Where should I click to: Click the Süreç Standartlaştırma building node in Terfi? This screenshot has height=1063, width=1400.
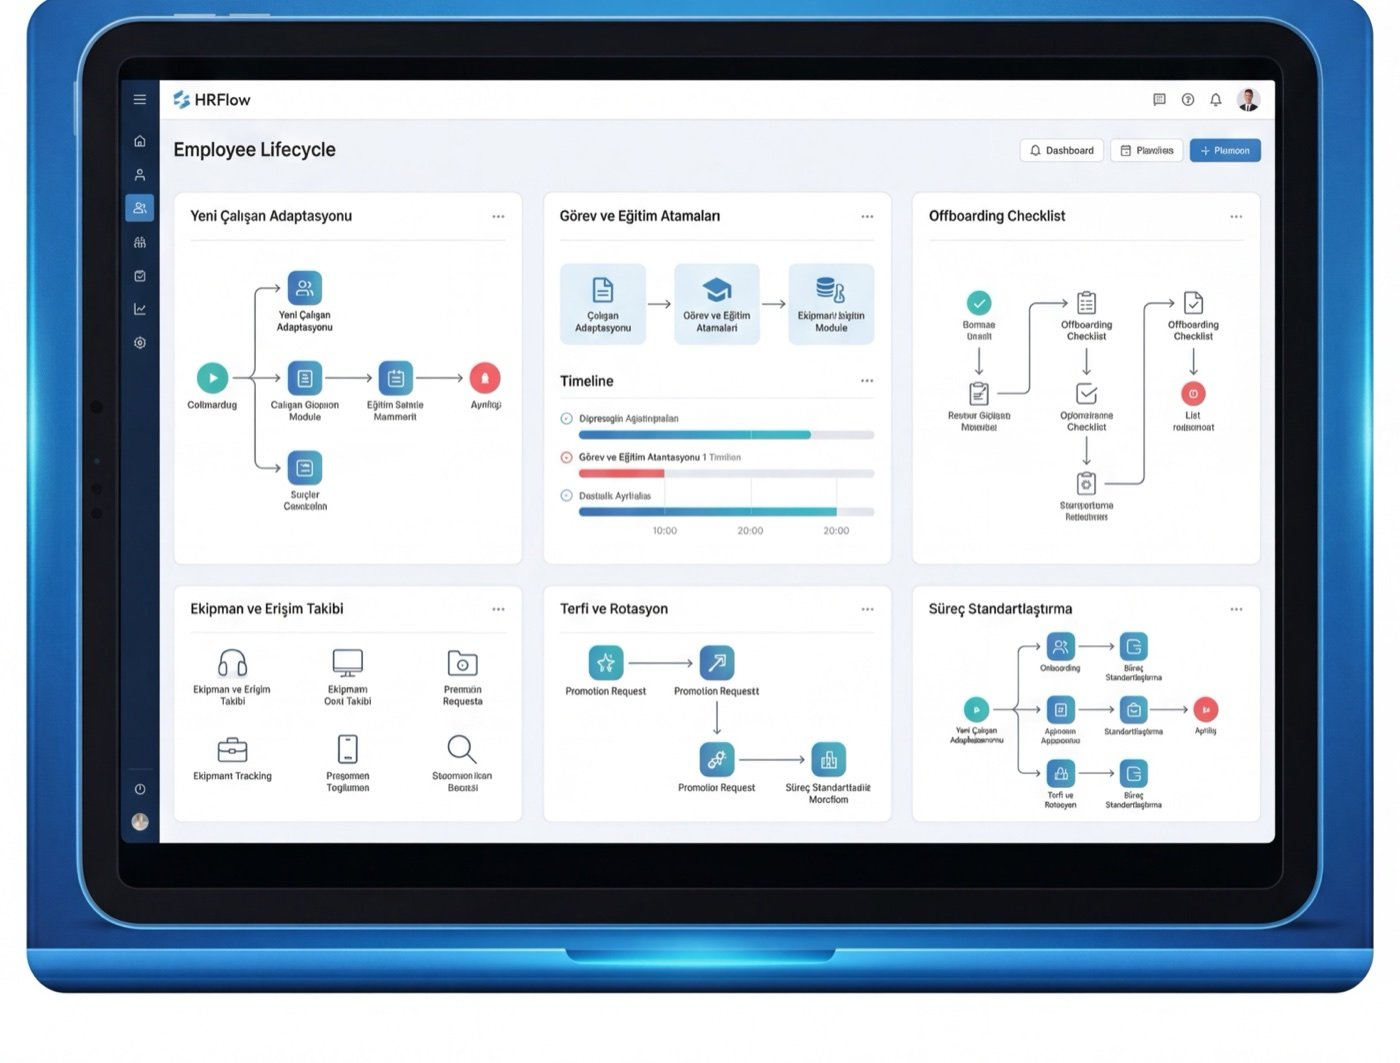tap(828, 760)
